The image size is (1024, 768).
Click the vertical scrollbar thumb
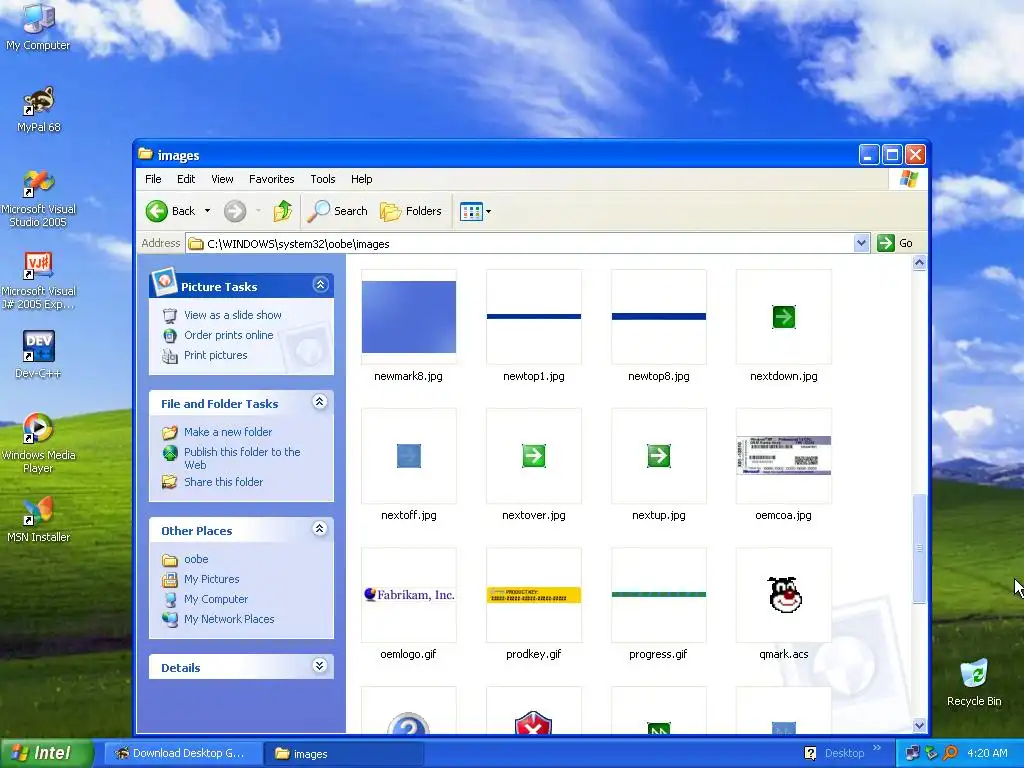[x=920, y=549]
